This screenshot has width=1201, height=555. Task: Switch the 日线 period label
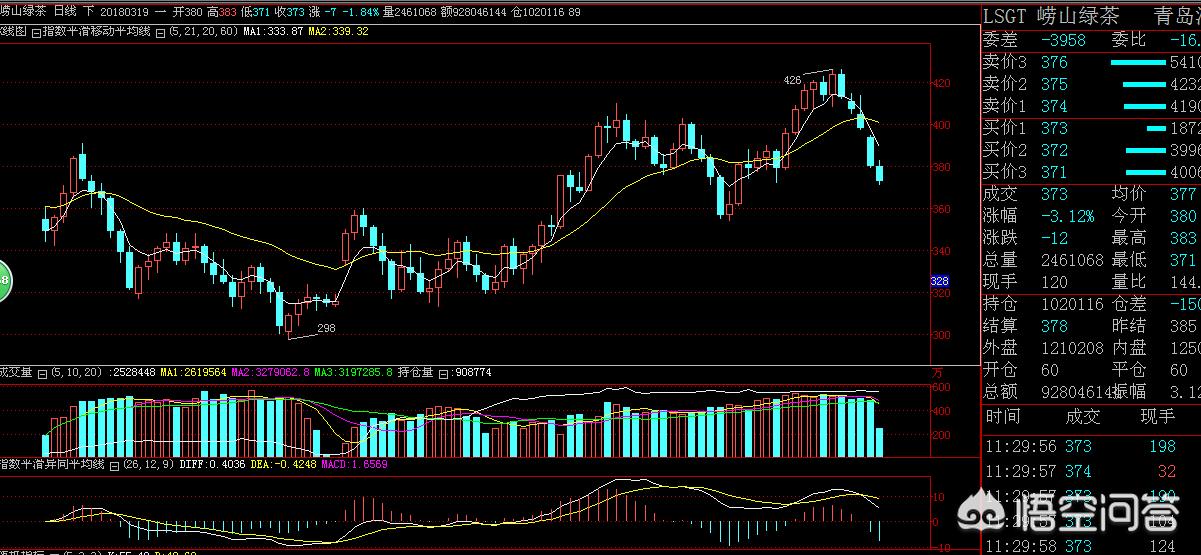point(65,11)
